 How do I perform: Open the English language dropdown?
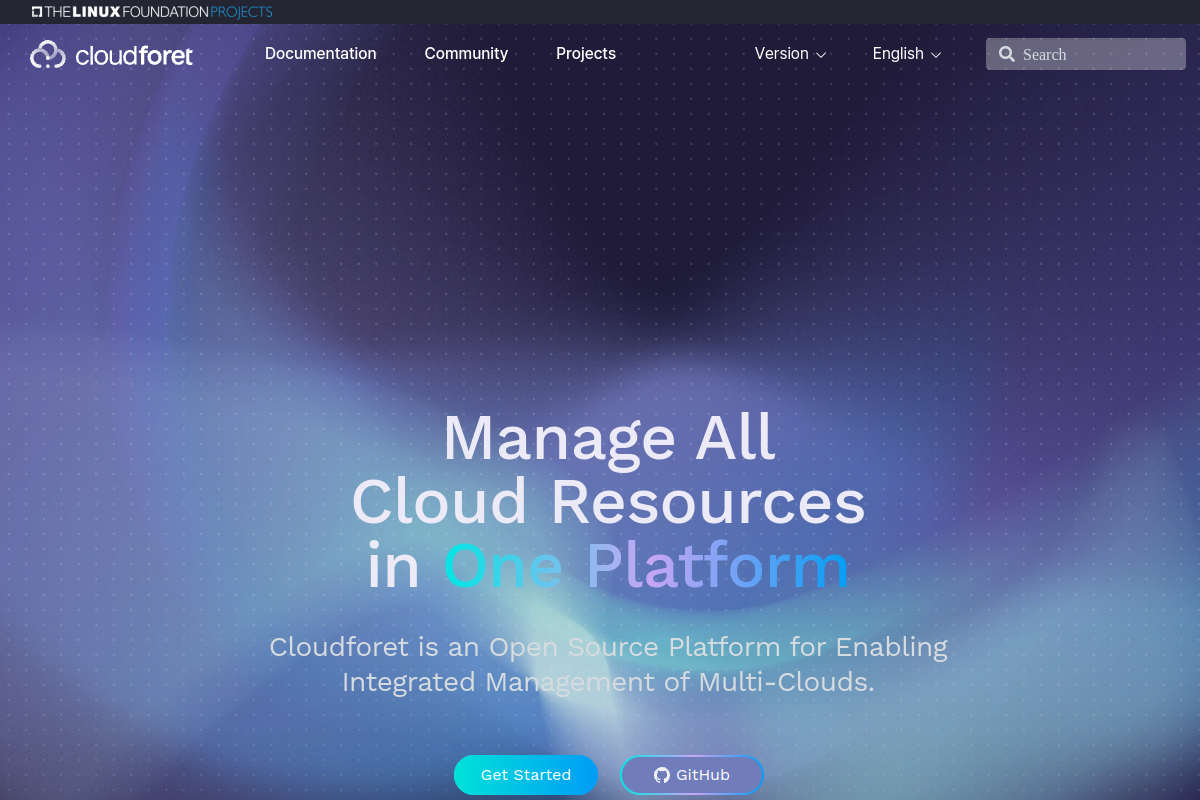pos(907,54)
